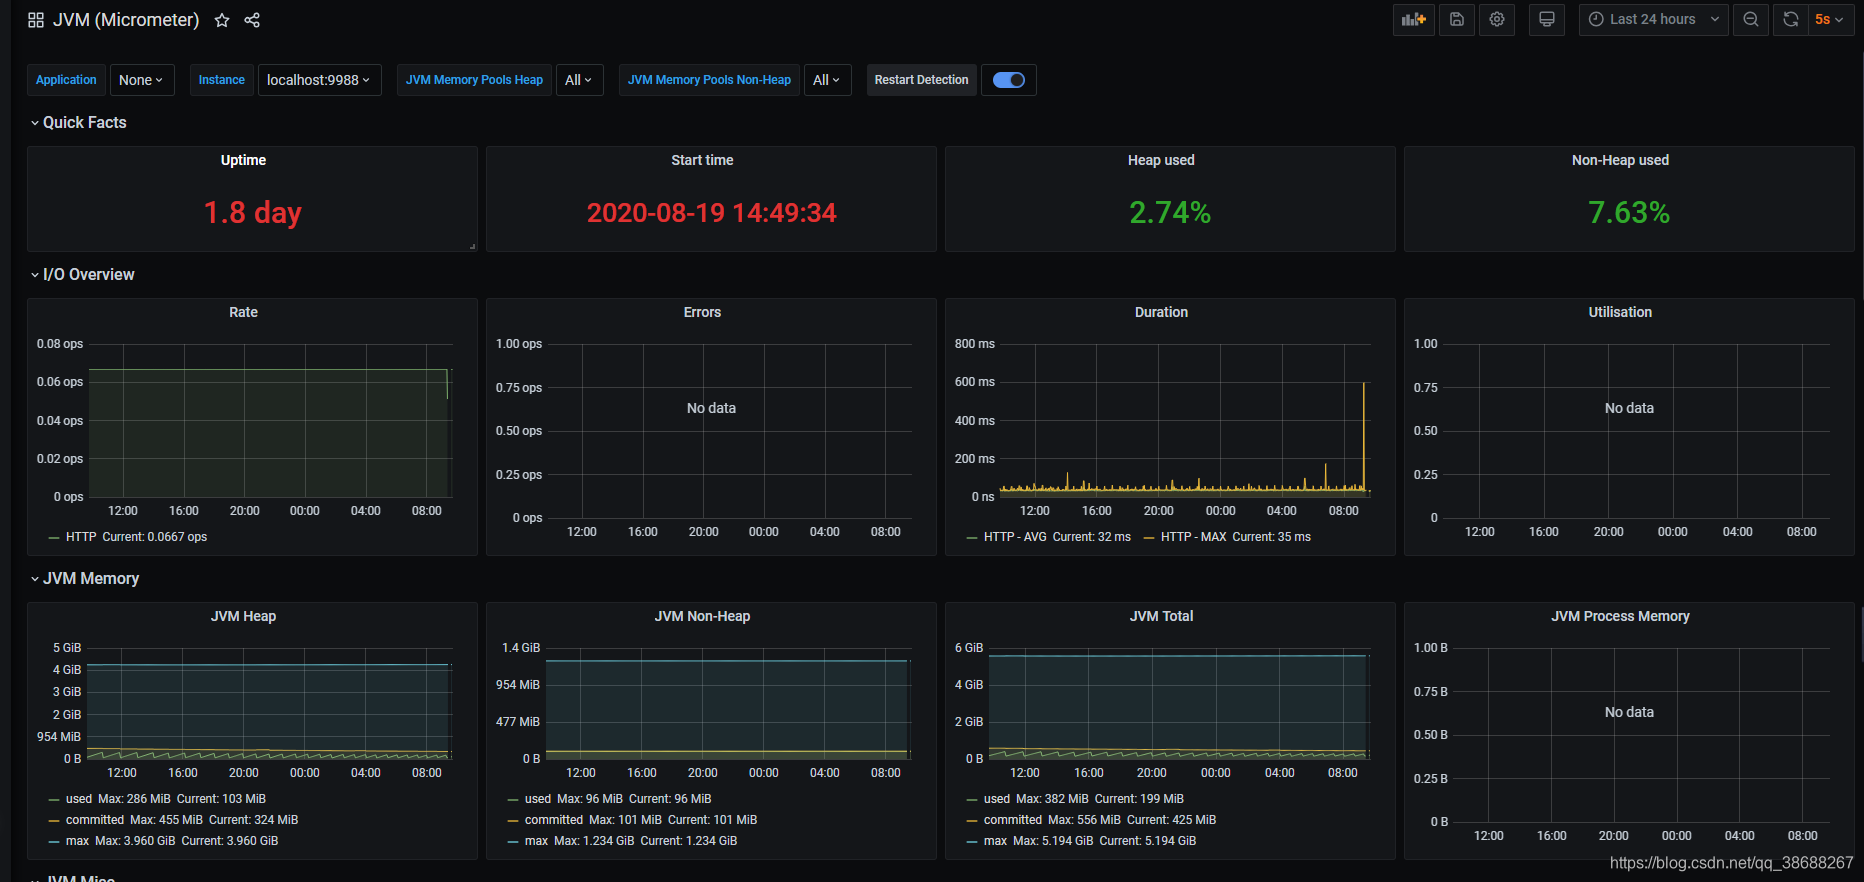The width and height of the screenshot is (1864, 882).
Task: Open the dashboards grid icon
Action: click(x=36, y=20)
